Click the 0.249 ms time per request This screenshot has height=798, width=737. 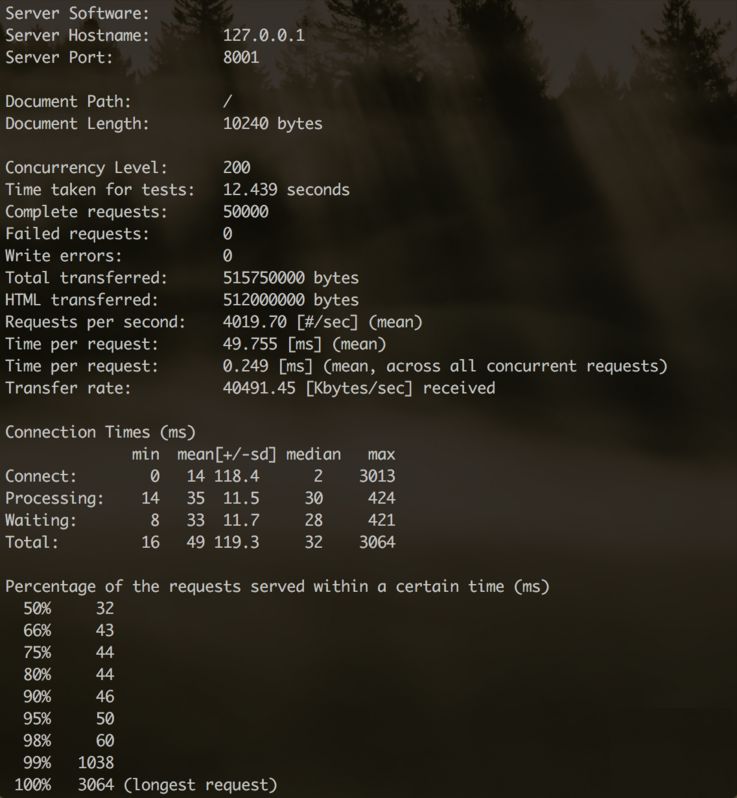pyautogui.click(x=245, y=366)
